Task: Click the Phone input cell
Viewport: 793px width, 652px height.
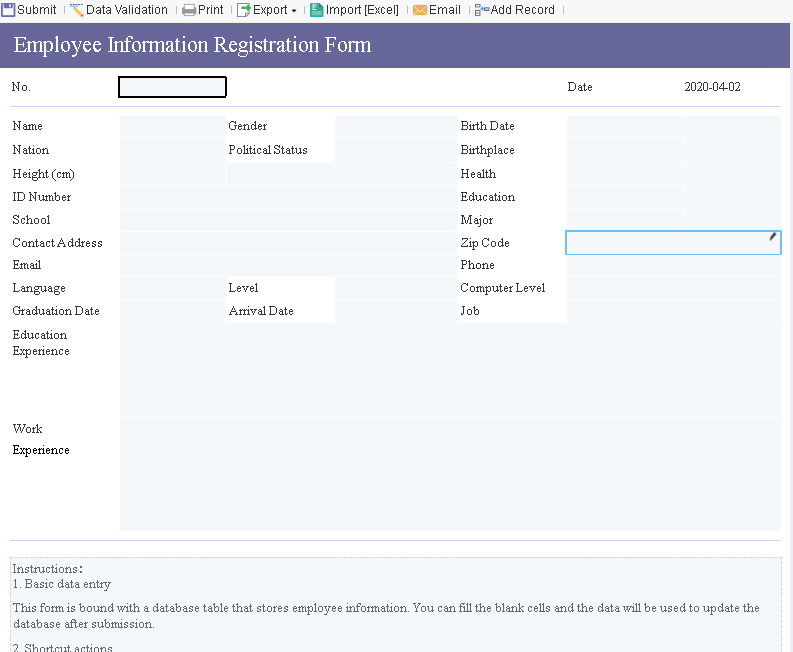Action: coord(674,266)
